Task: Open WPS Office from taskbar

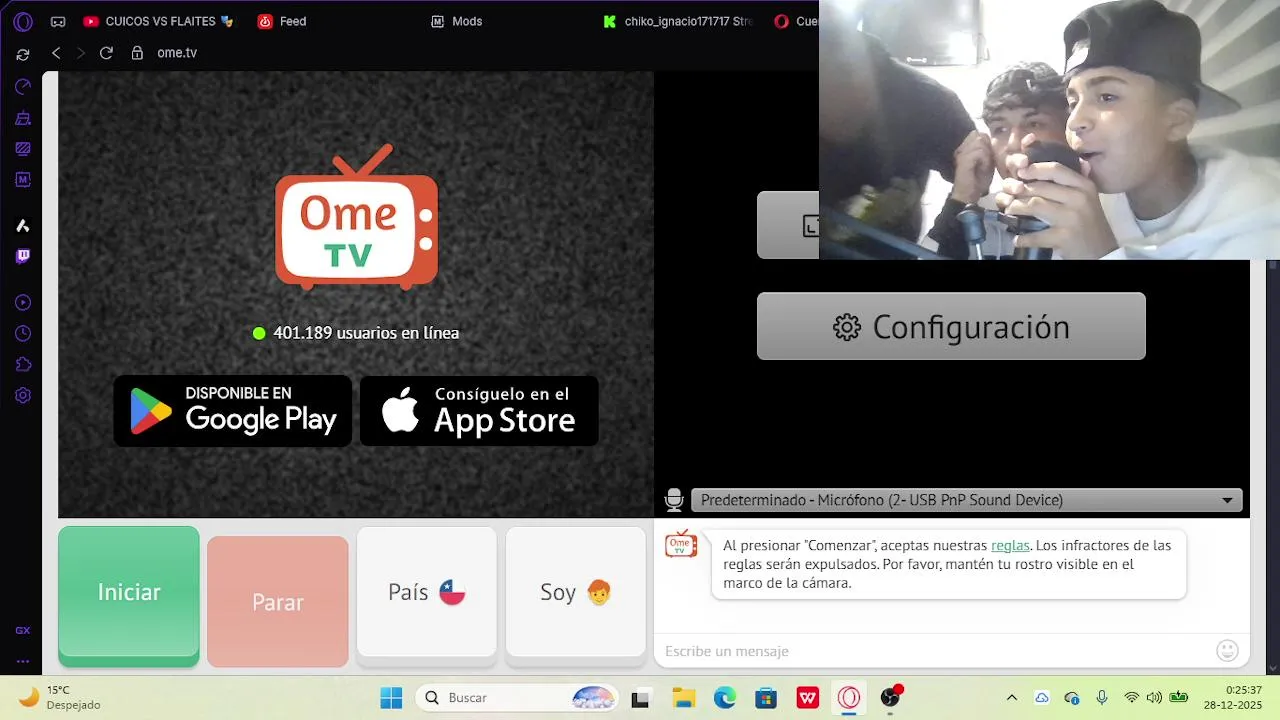Action: tap(808, 697)
